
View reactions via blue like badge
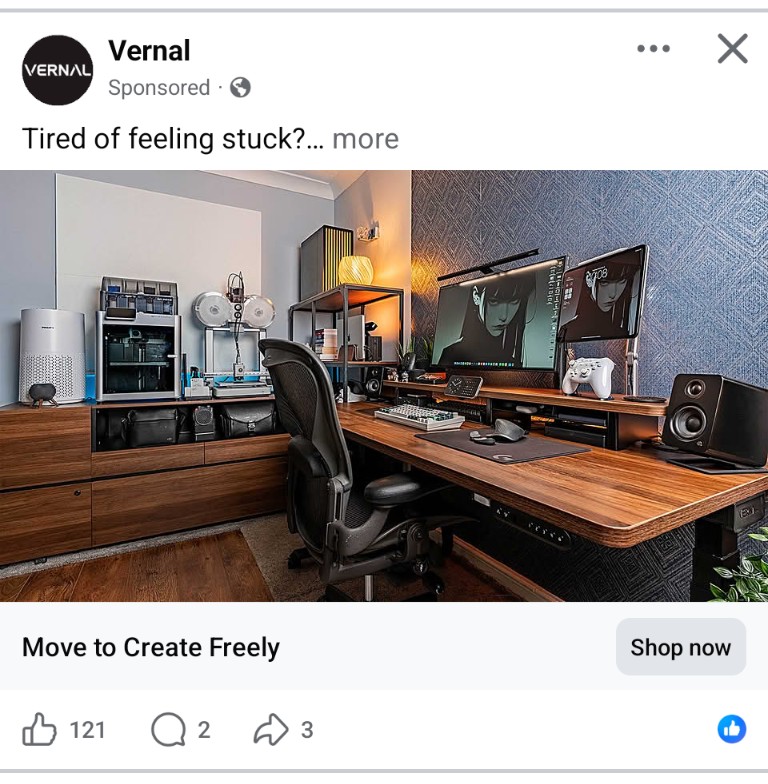point(732,729)
